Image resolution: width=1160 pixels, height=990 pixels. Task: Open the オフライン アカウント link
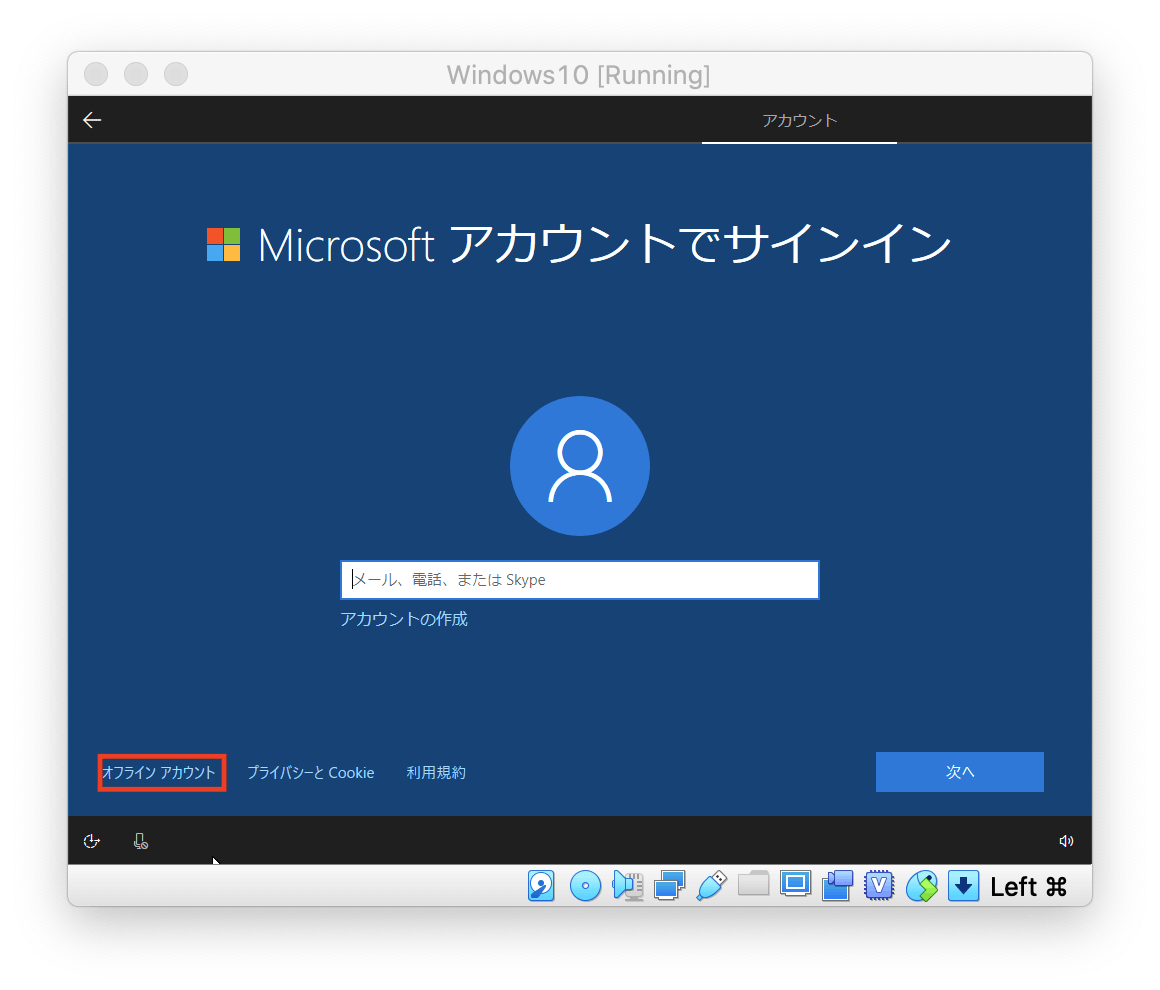[x=161, y=772]
